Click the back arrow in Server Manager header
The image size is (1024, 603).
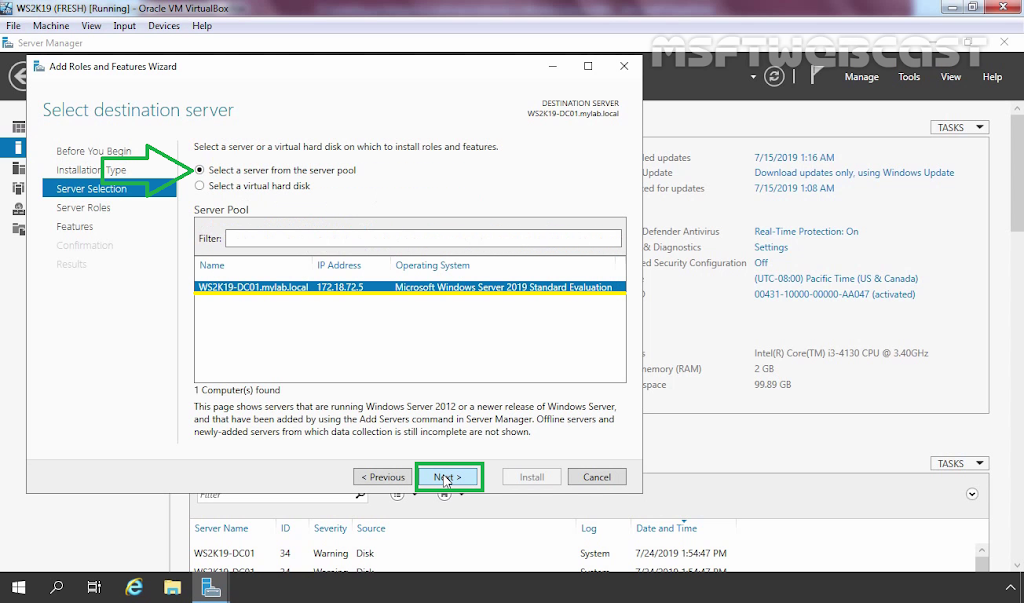(x=18, y=76)
